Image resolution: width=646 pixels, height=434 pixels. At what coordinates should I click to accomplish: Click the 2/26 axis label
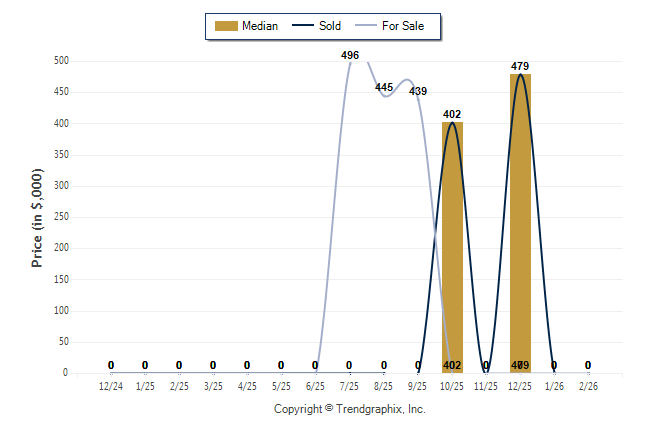click(x=588, y=385)
